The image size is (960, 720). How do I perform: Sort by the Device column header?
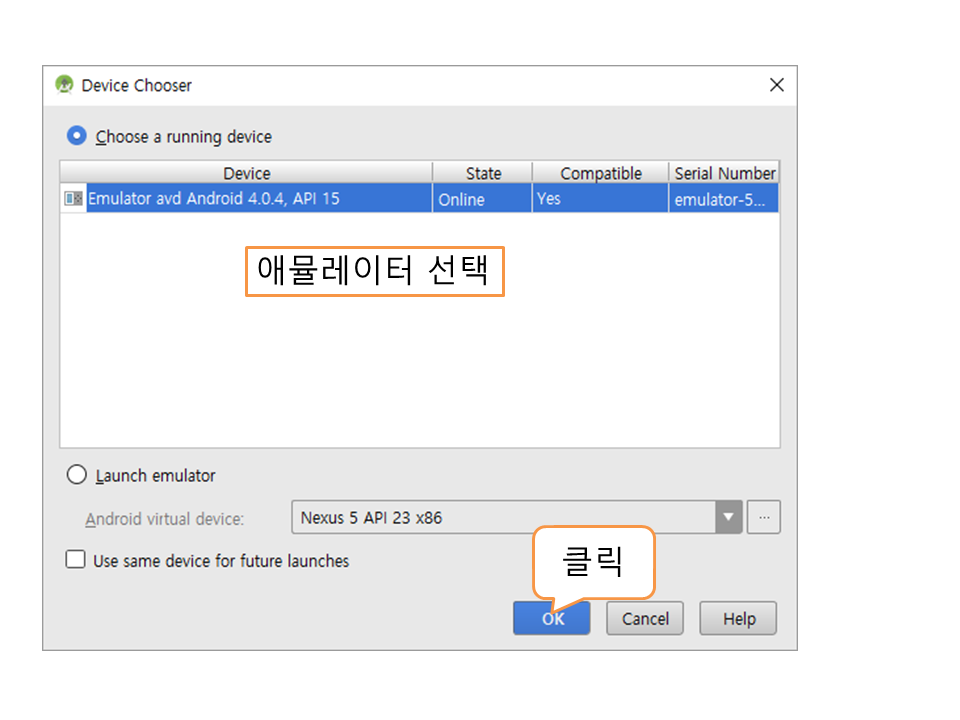tap(246, 173)
